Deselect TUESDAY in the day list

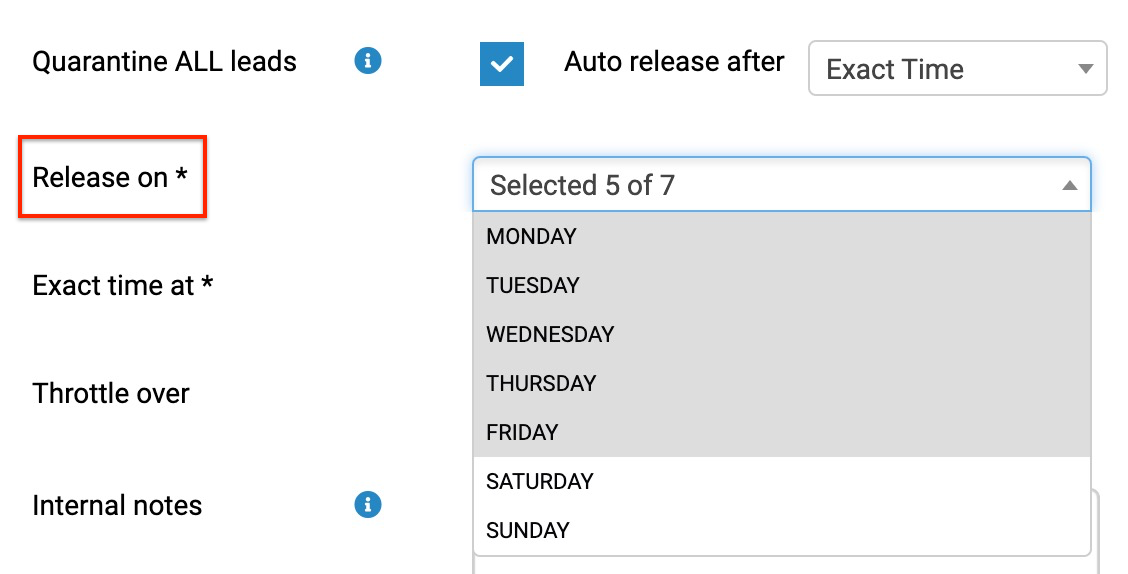pyautogui.click(x=782, y=285)
